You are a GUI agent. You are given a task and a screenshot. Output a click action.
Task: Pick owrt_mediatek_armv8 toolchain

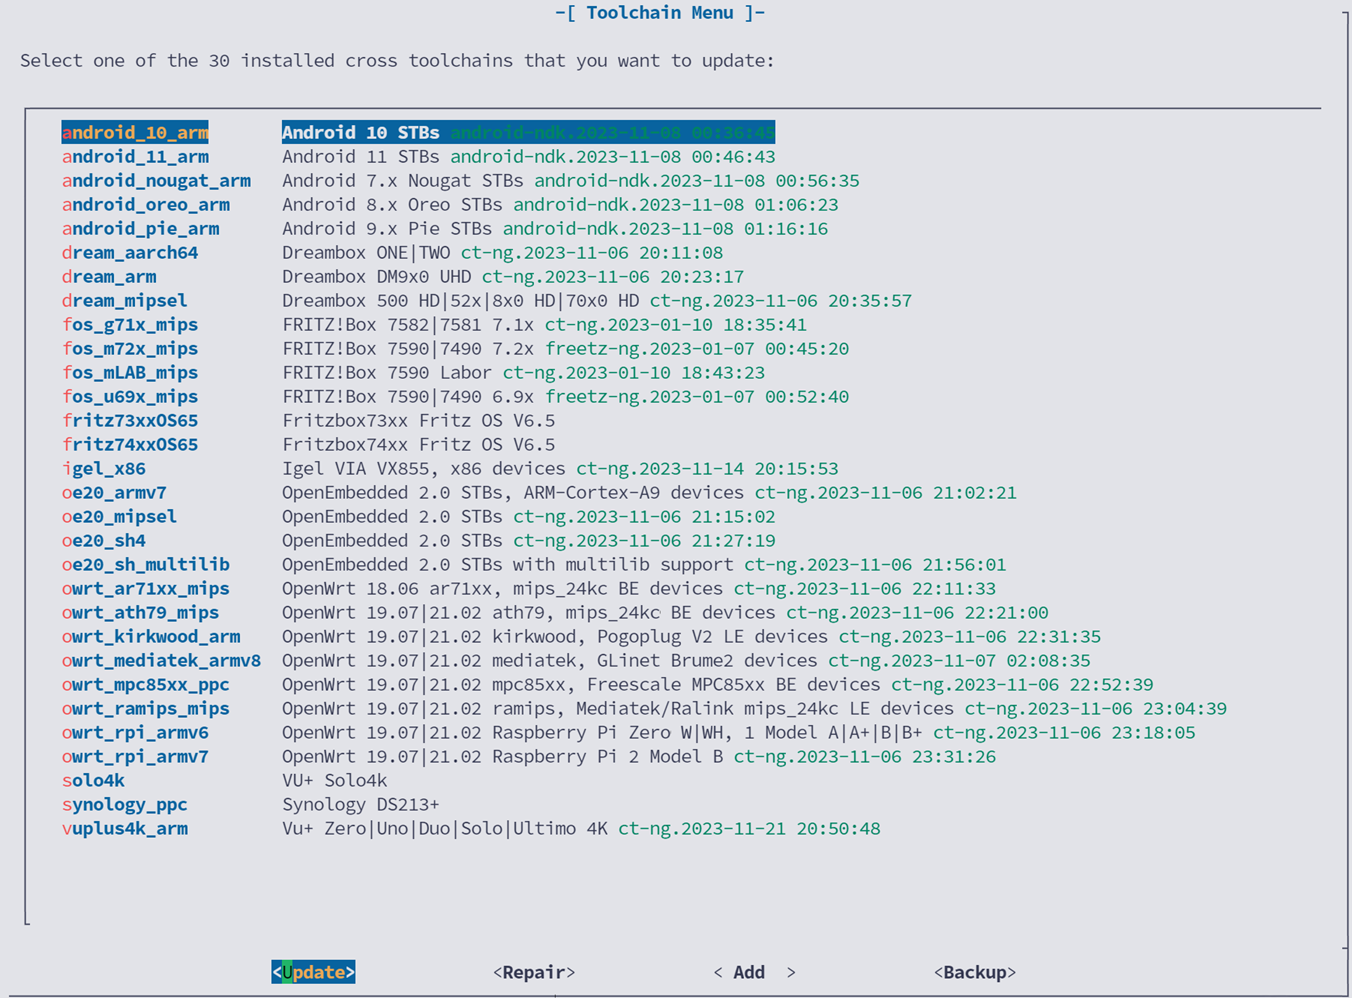161,660
